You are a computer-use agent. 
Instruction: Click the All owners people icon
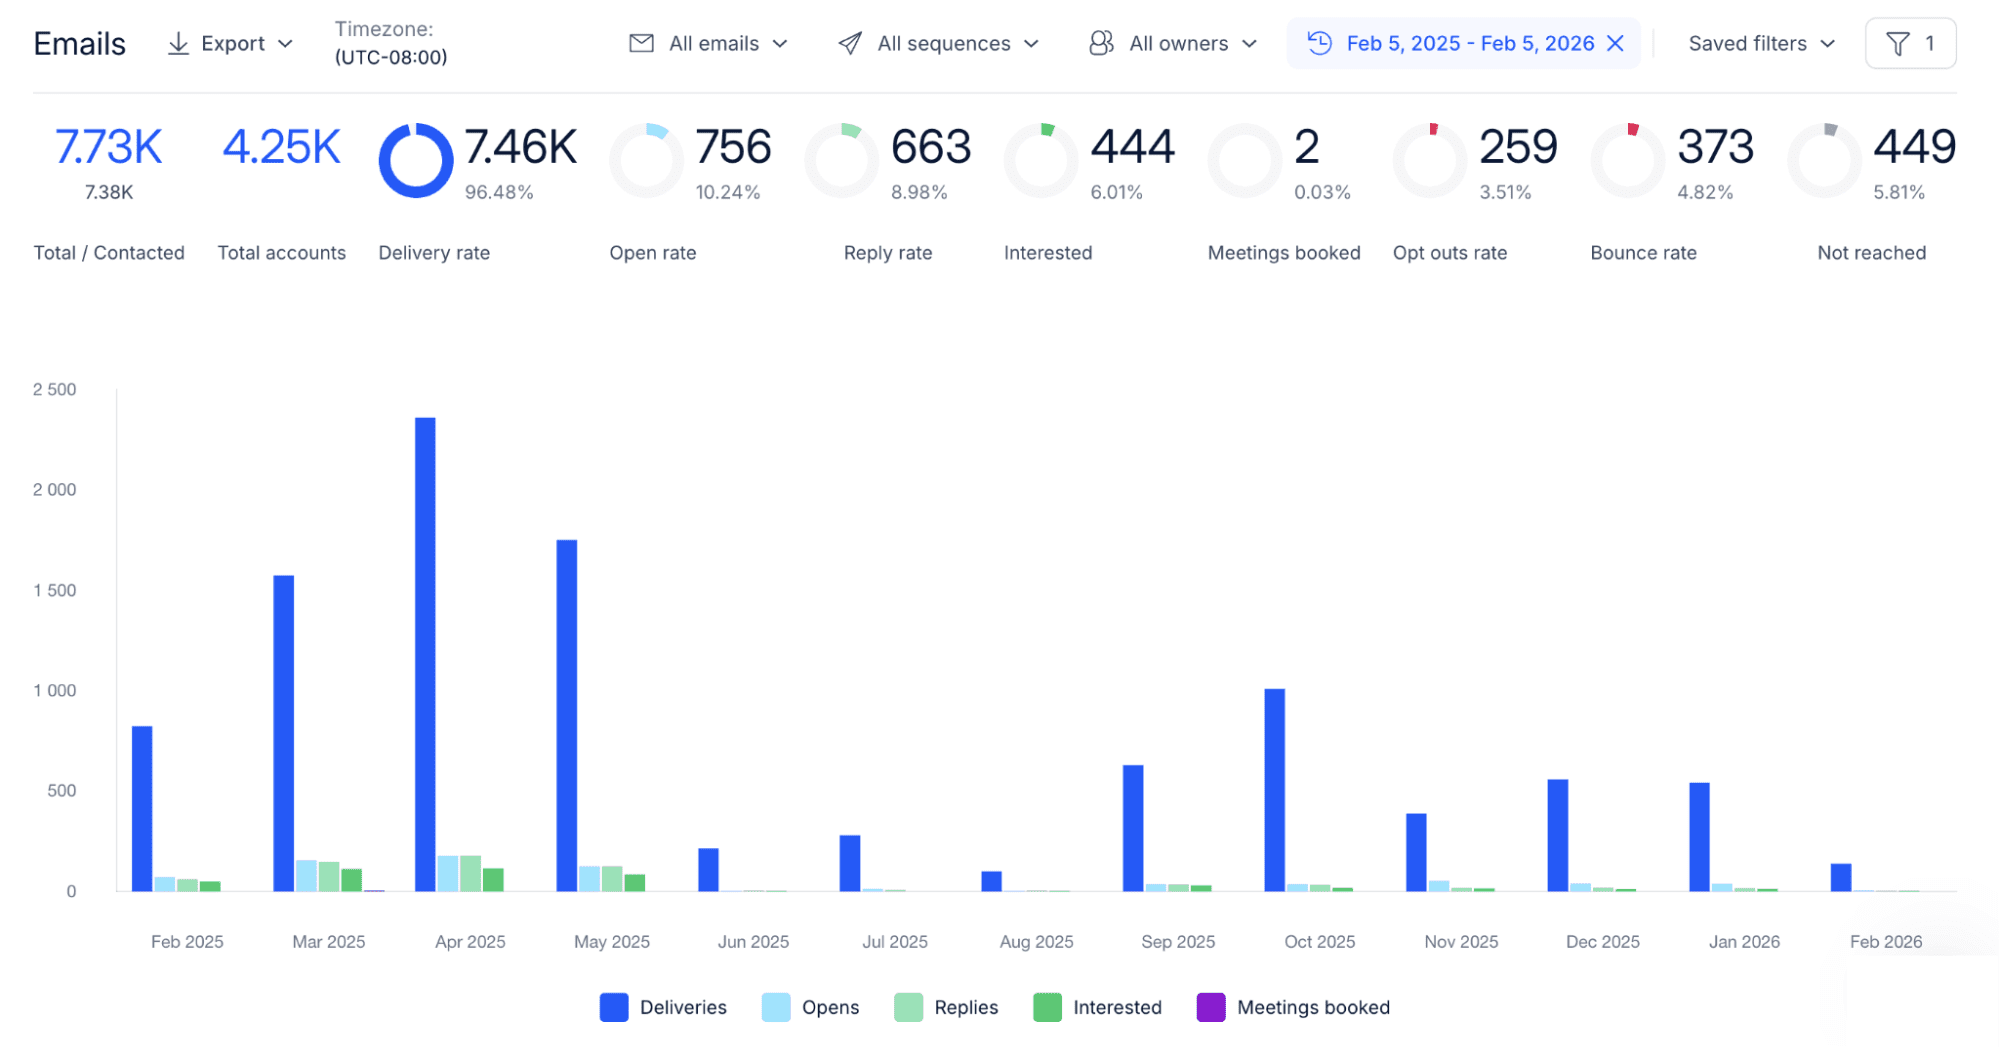pyautogui.click(x=1101, y=43)
